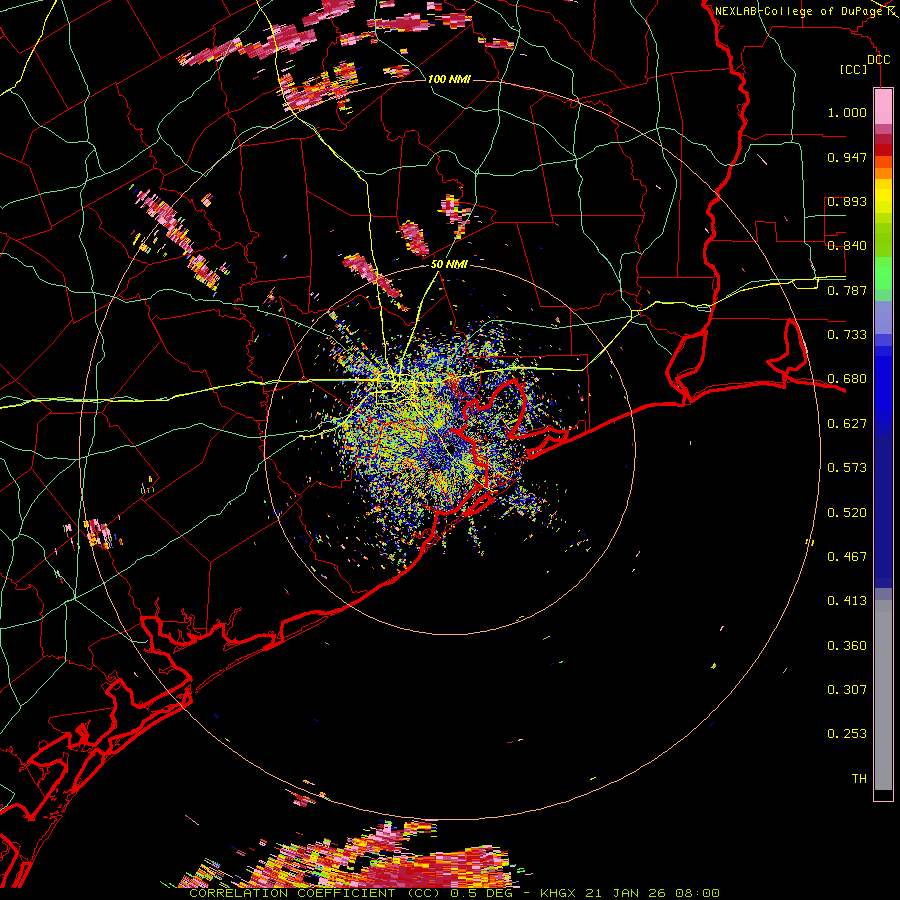
Task: Click the 0.947 color scale value
Action: (x=847, y=157)
